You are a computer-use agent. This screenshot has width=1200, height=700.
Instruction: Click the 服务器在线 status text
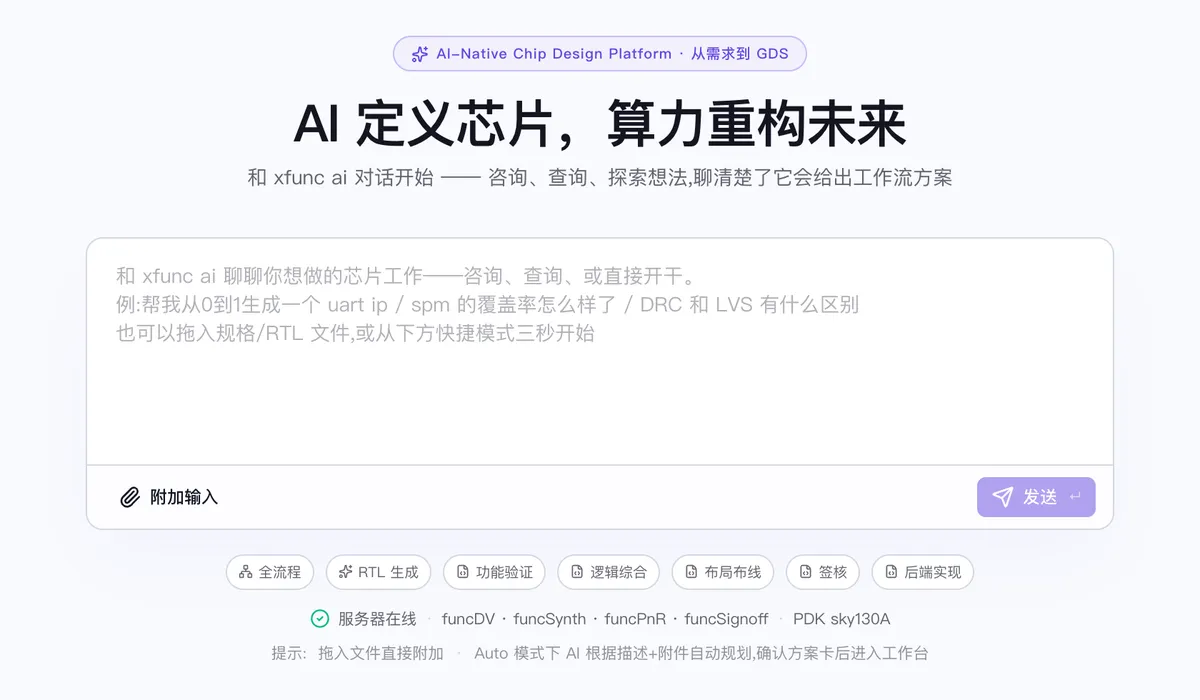[377, 619]
